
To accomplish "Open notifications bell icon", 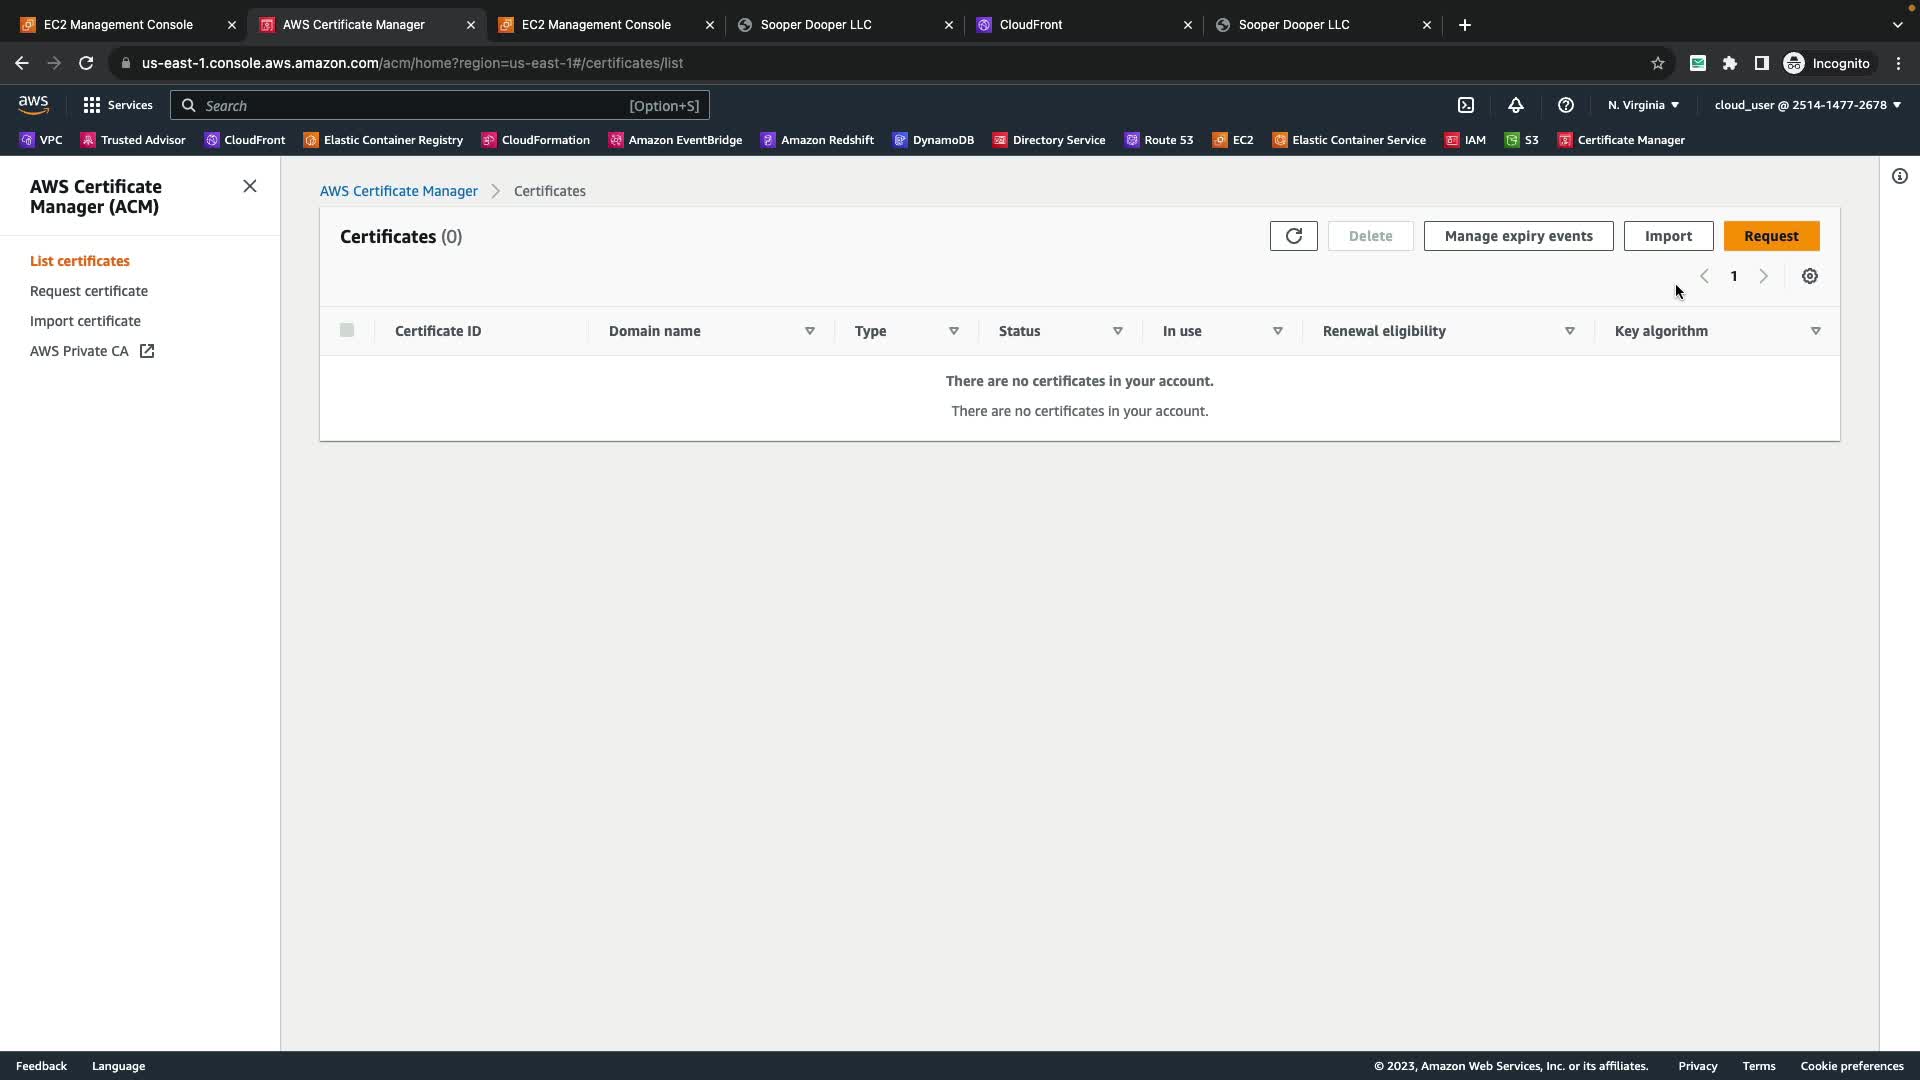I will tap(1516, 105).
